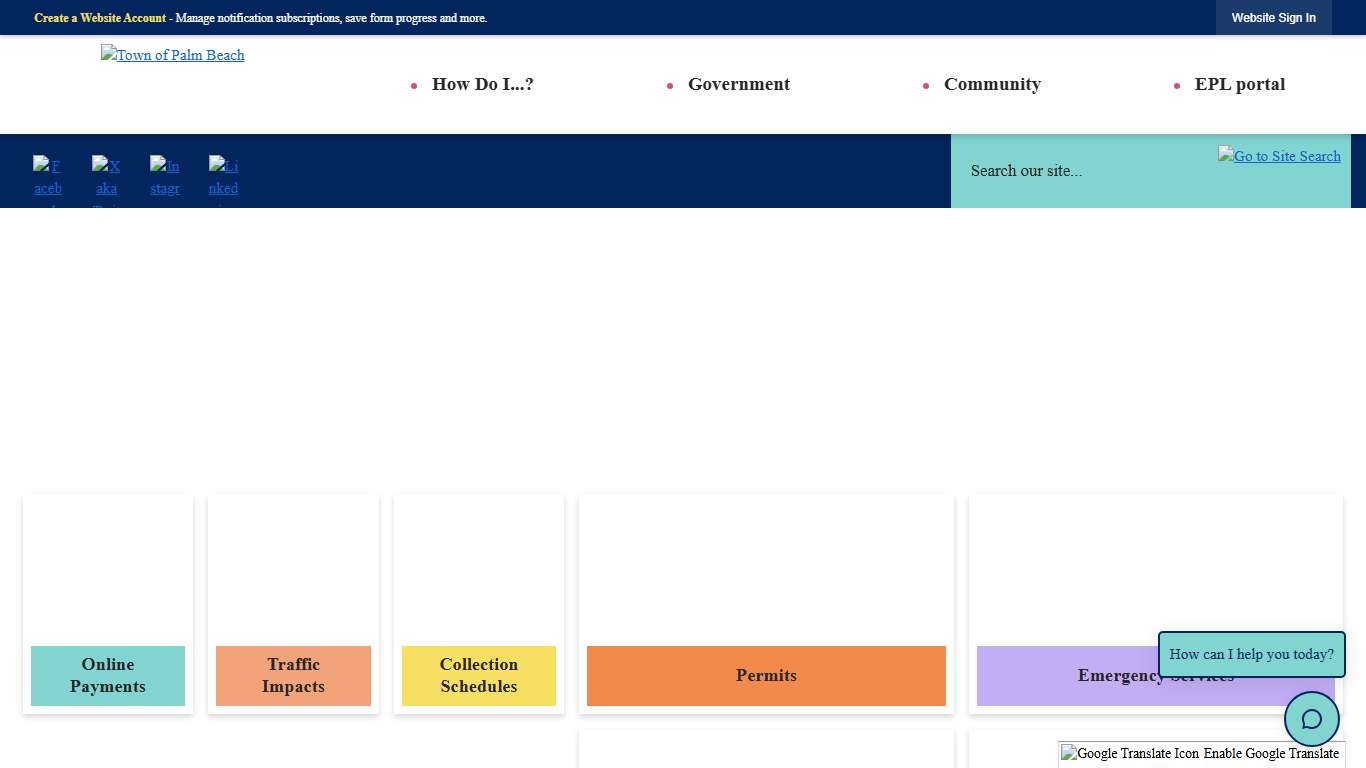Expand the Government menu
Viewport: 1366px width, 768px height.
(x=738, y=85)
